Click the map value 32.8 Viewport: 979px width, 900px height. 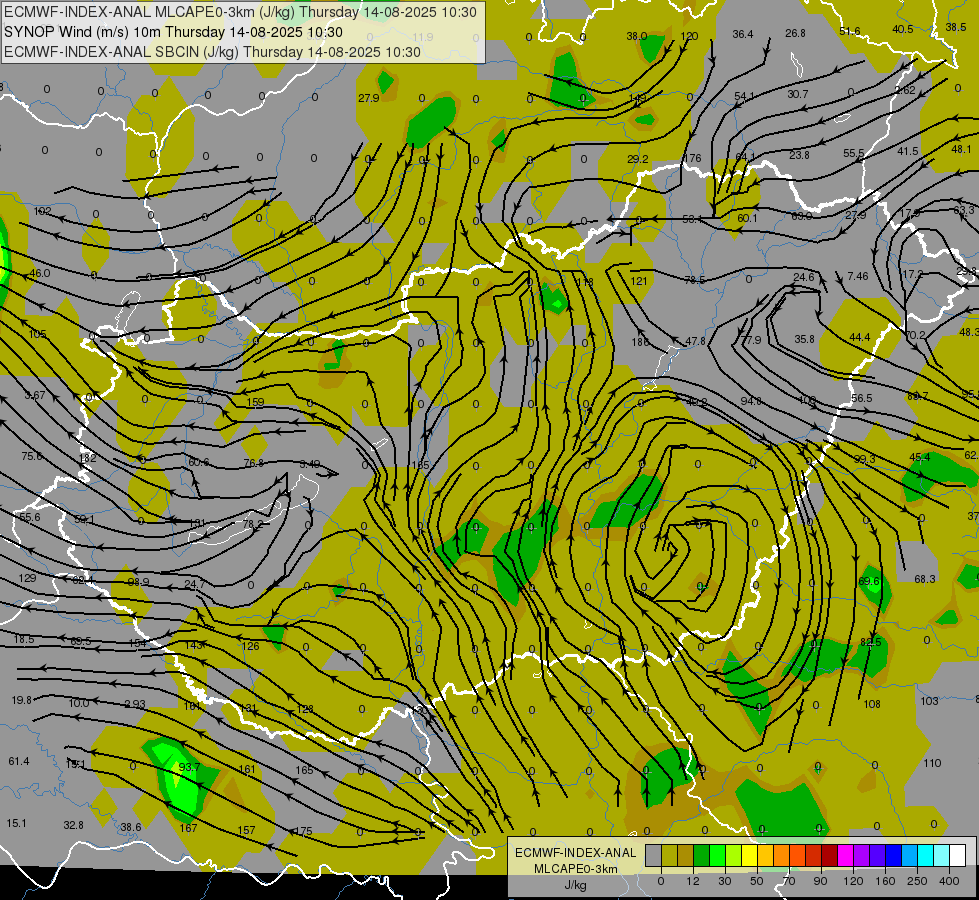tap(73, 825)
